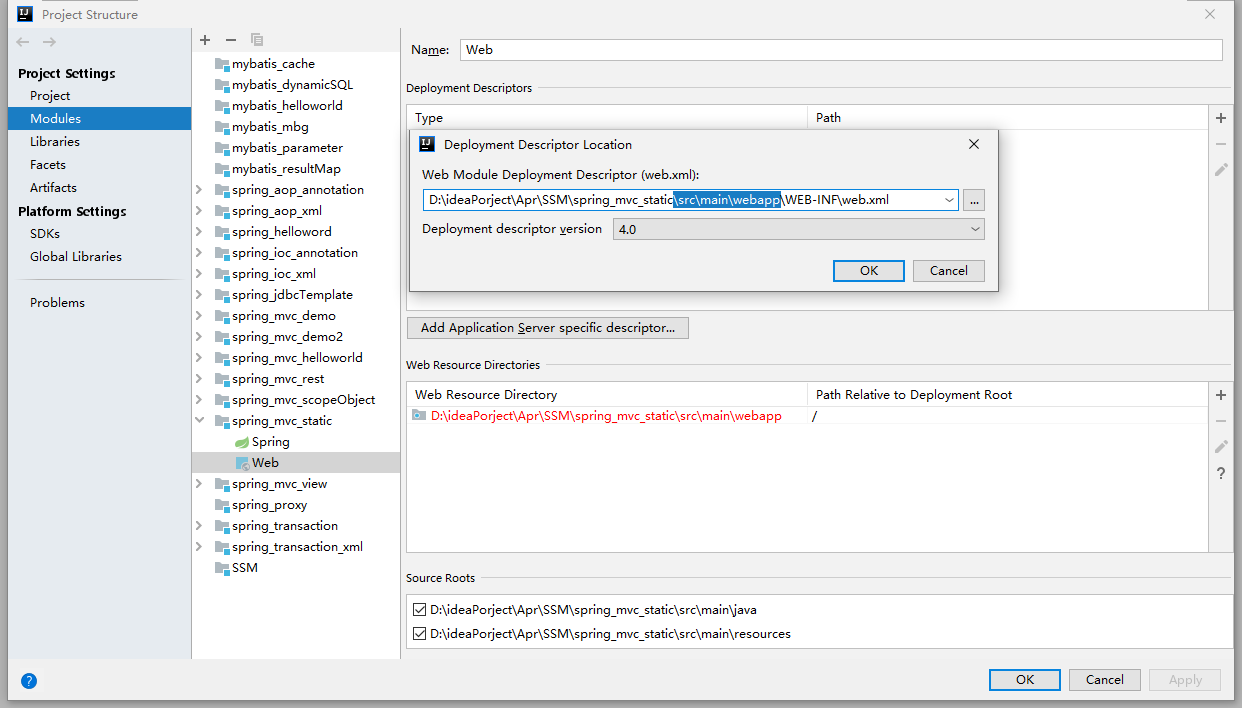Expand the spring_aop_xml module

click(x=199, y=211)
